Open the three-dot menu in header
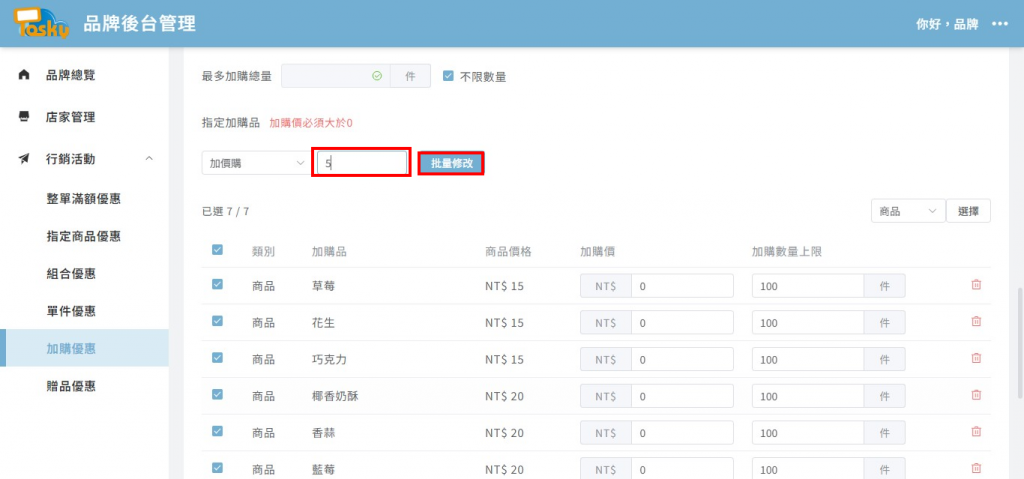The height and width of the screenshot is (479, 1024). click(1000, 24)
